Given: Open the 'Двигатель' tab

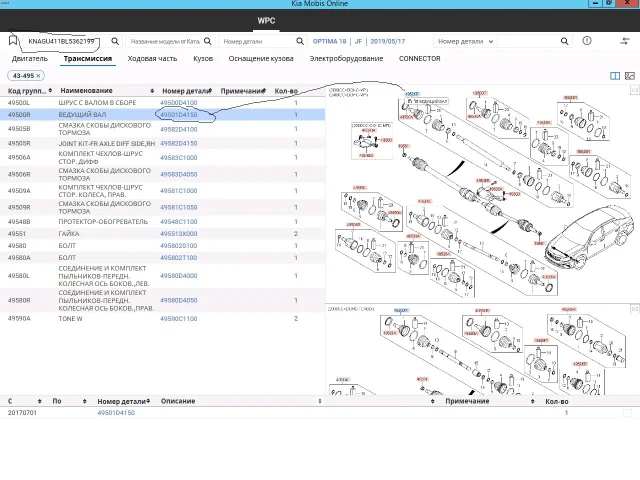Looking at the screenshot, I should (x=30, y=59).
